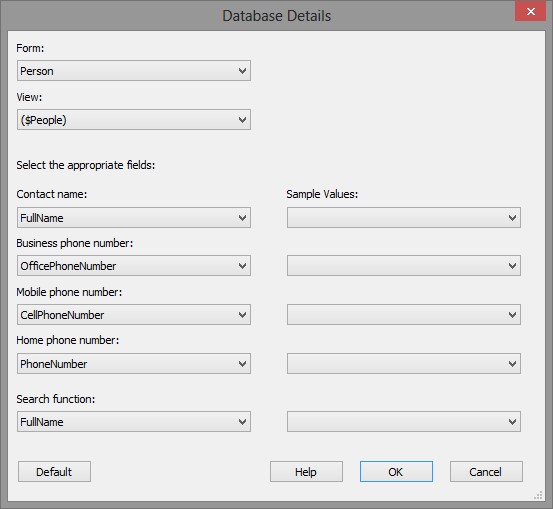Image resolution: width=553 pixels, height=509 pixels.
Task: Open the Form dropdown showing Person
Action: [x=134, y=71]
